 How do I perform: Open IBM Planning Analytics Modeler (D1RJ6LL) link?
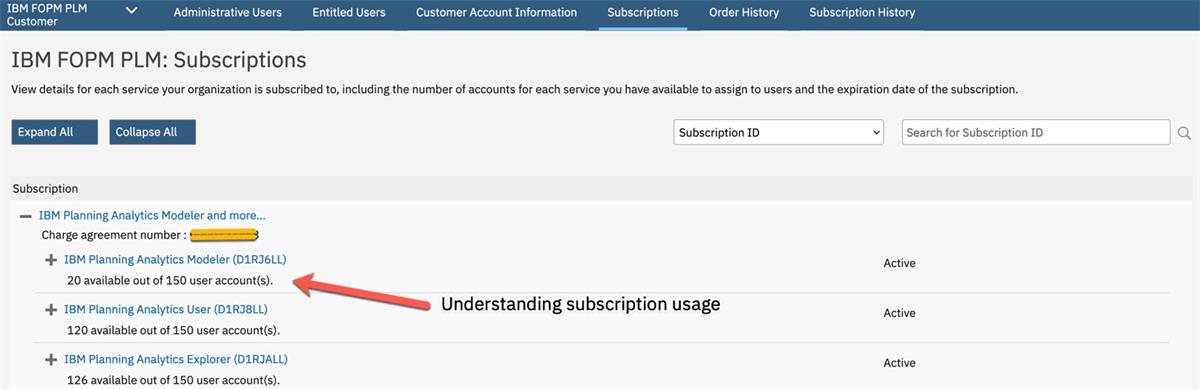(176, 260)
